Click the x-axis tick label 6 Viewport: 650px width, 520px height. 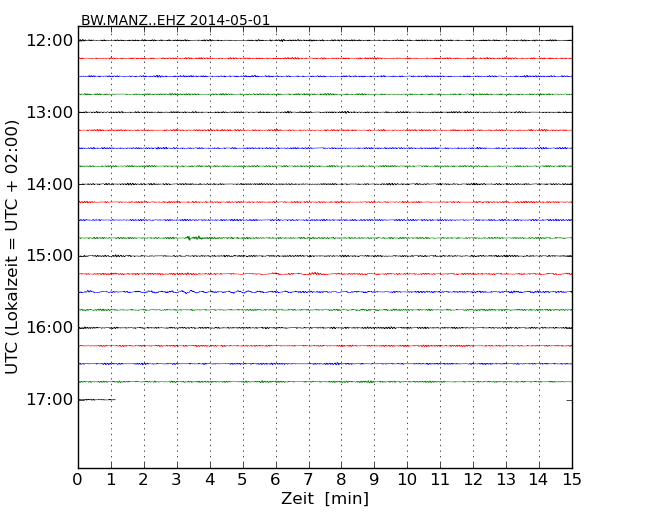pos(276,480)
